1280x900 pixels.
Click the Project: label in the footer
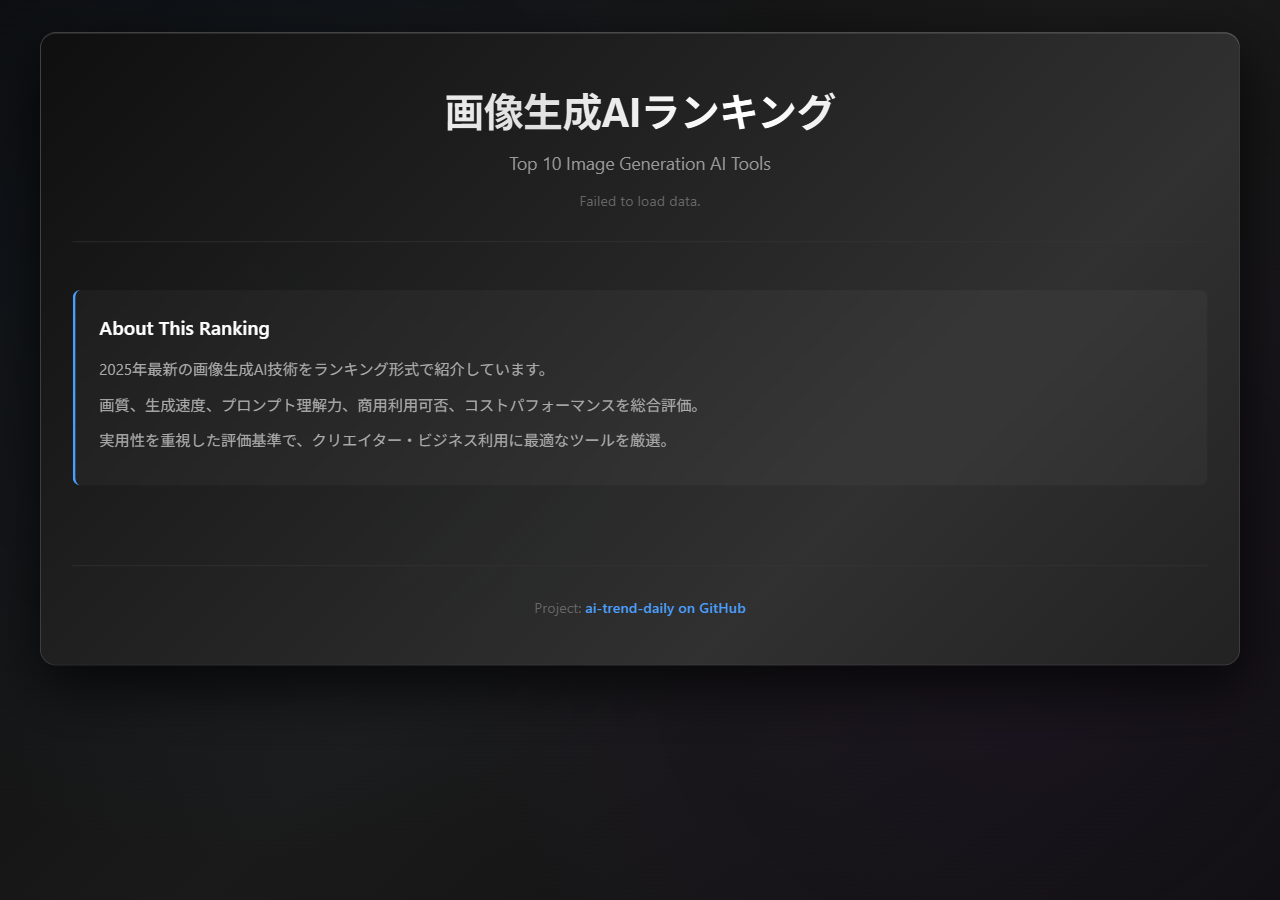tap(557, 608)
